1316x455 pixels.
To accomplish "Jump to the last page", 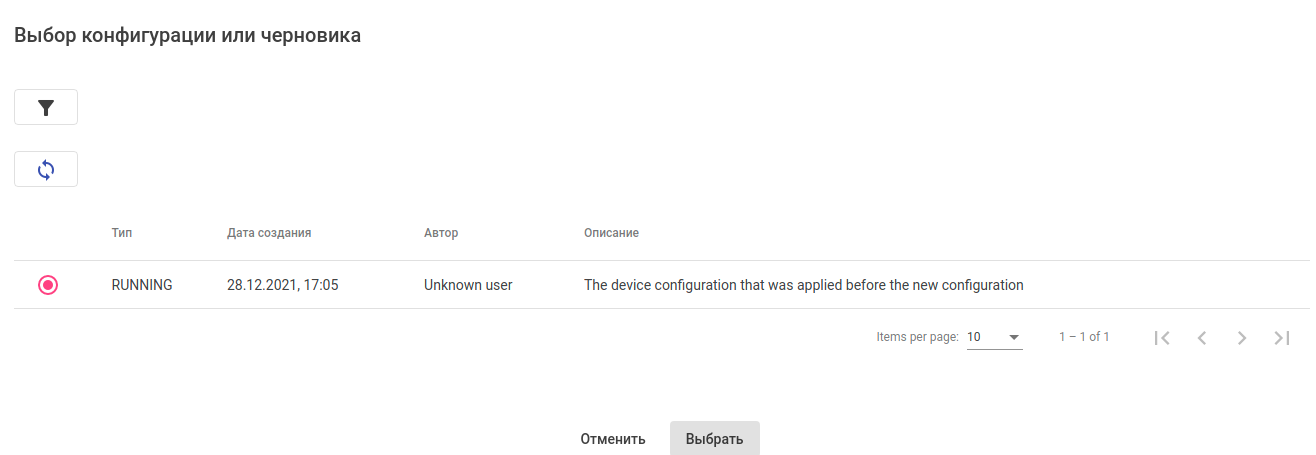I will pos(1282,338).
